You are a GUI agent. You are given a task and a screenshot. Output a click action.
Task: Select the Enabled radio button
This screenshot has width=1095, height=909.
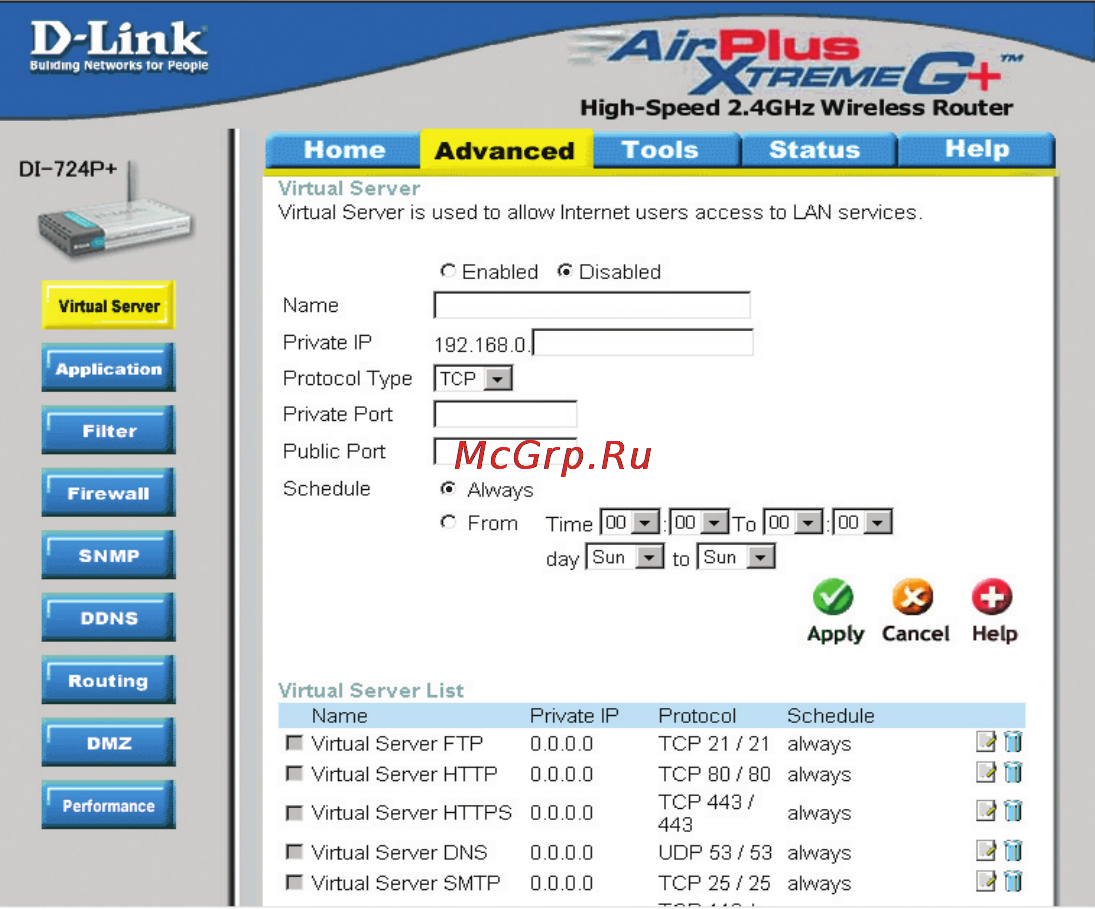[x=448, y=270]
